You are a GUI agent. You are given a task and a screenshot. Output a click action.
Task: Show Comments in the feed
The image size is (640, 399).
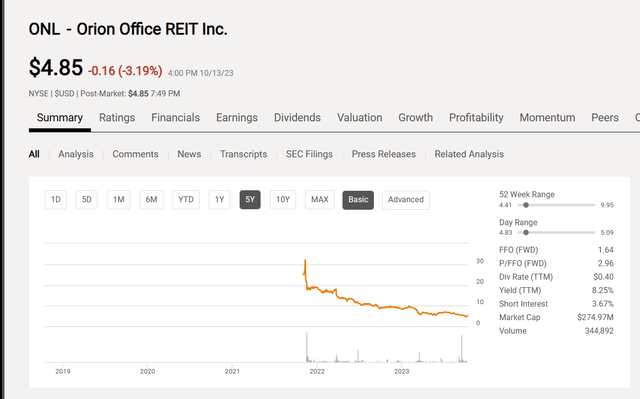135,154
